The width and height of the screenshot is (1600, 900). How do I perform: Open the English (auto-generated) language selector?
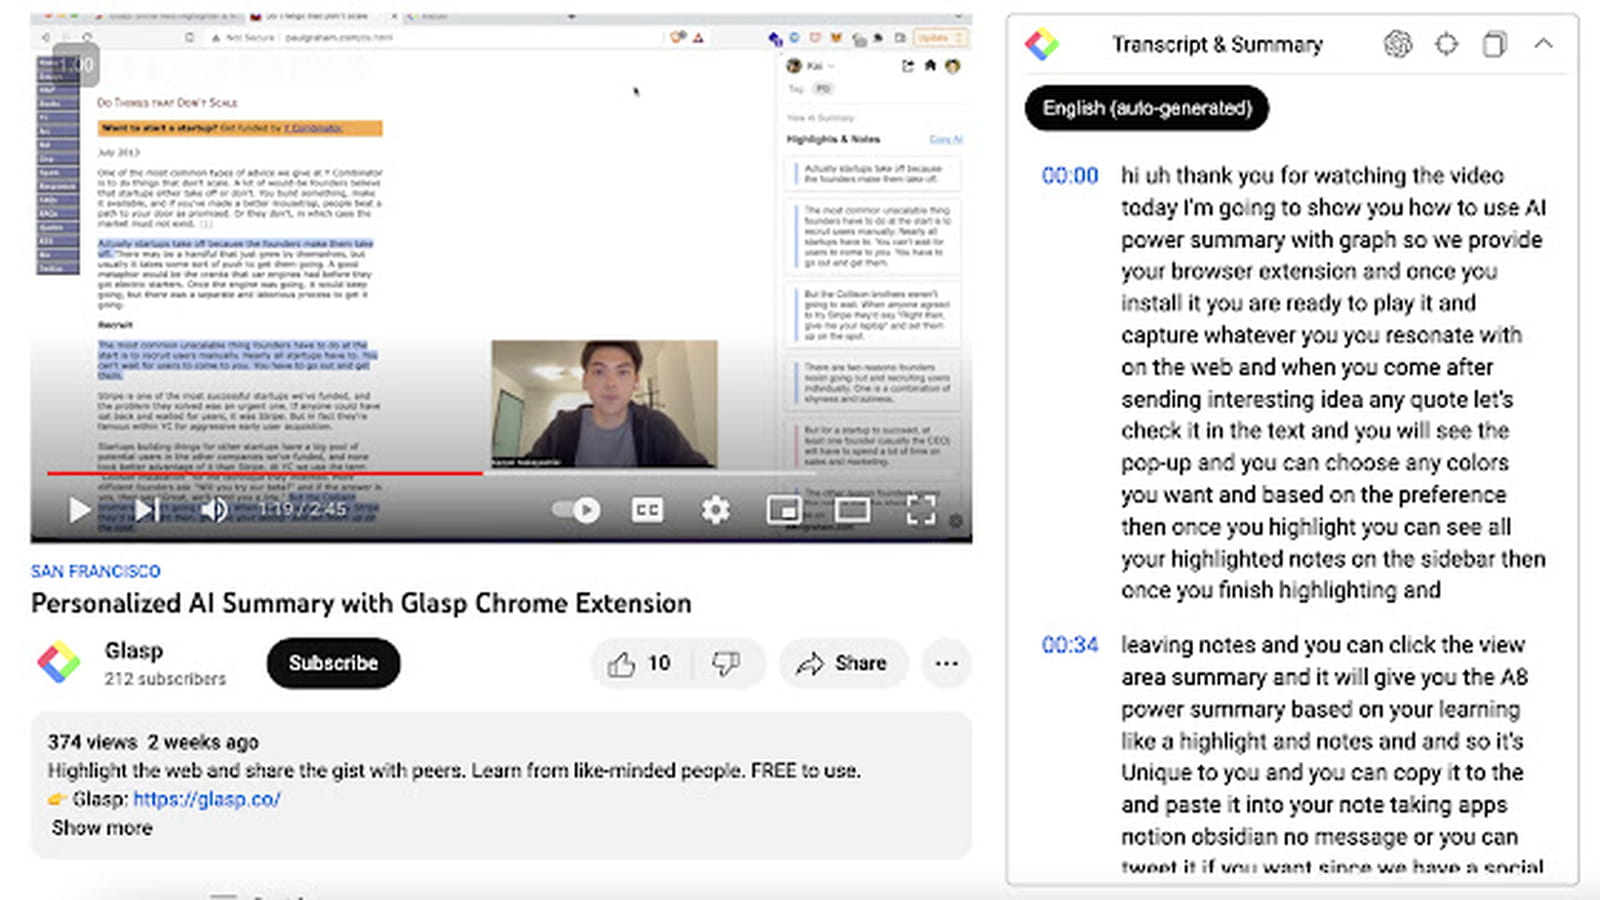(x=1147, y=108)
